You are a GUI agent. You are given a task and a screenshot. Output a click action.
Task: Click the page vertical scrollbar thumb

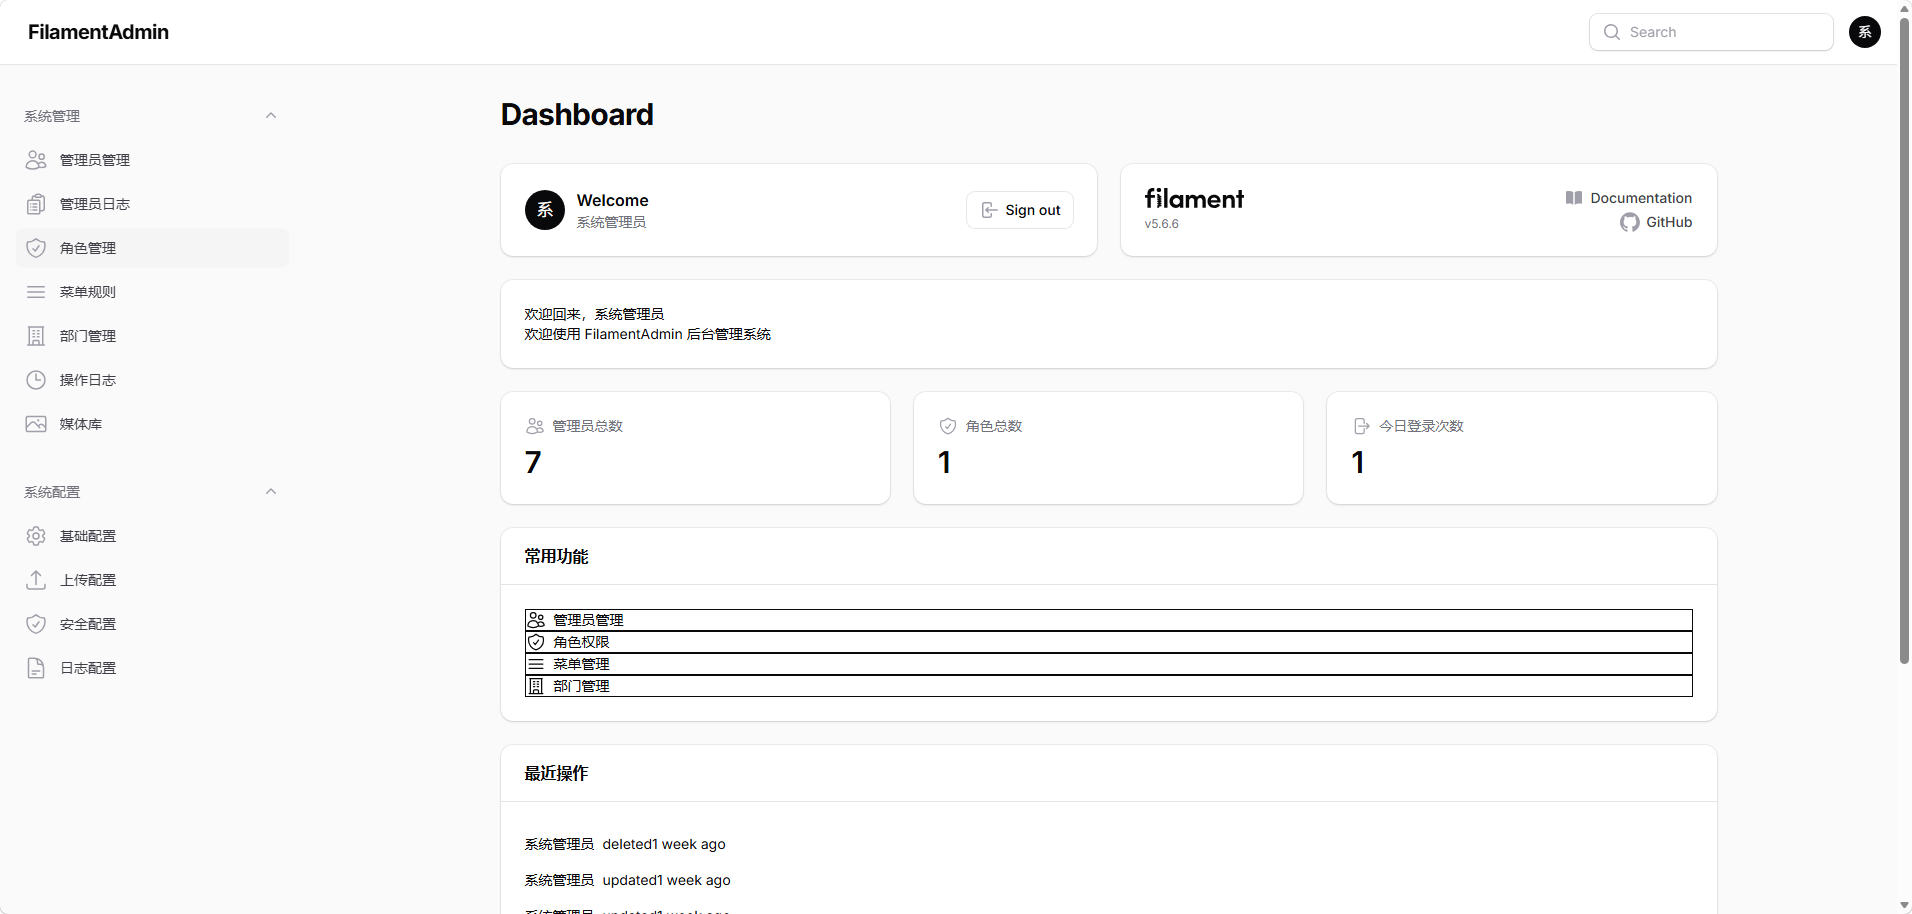(x=1904, y=340)
